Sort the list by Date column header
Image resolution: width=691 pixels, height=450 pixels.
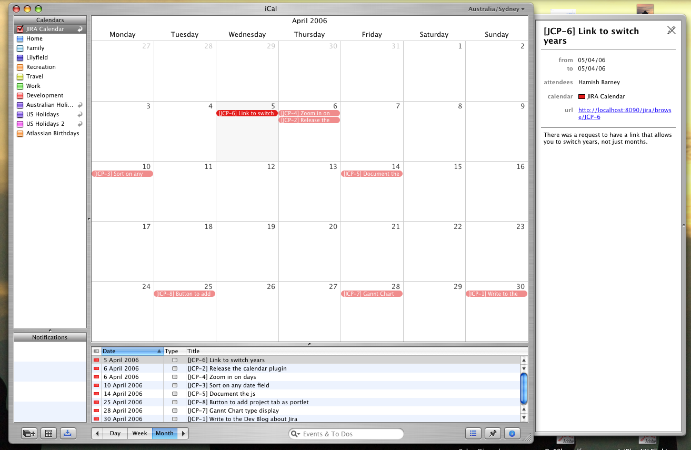tap(129, 351)
